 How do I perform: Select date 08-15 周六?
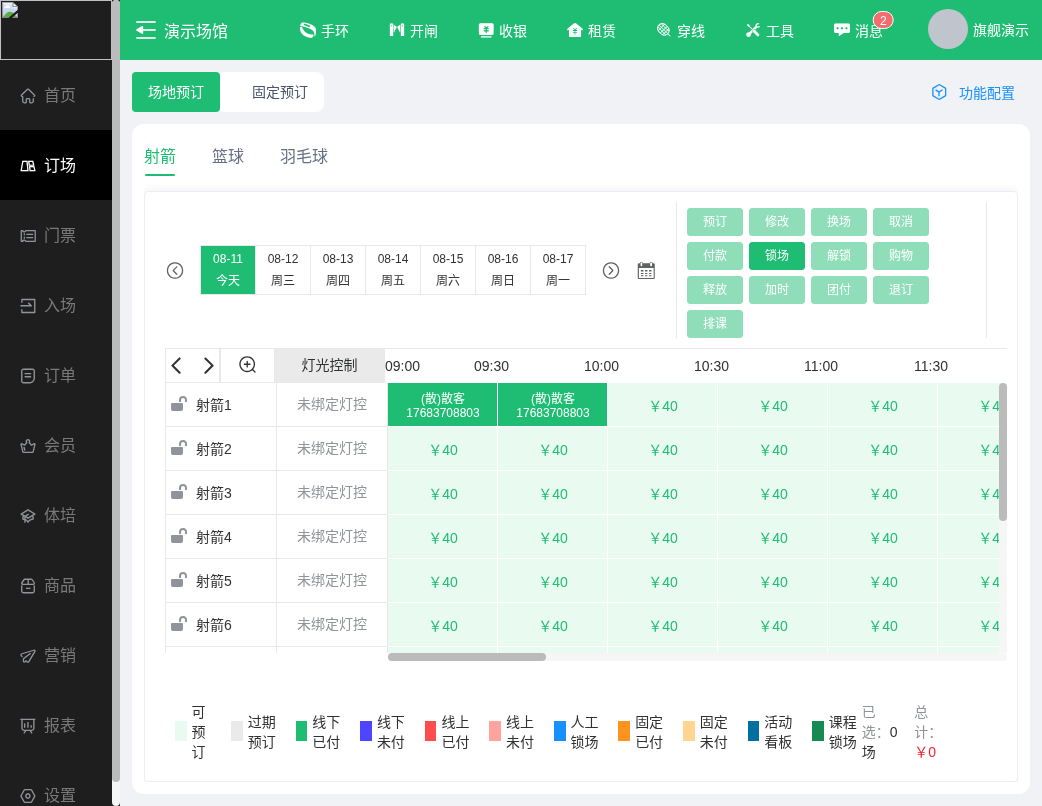point(448,270)
